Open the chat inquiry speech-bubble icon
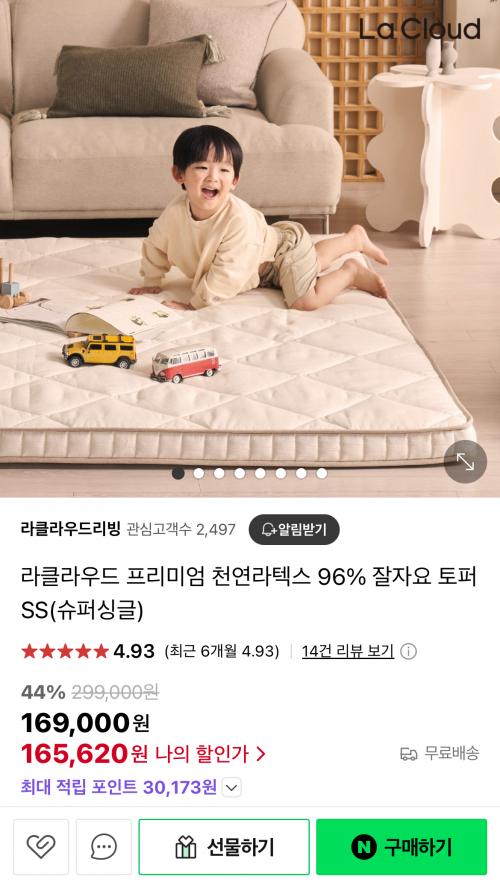 coord(104,847)
